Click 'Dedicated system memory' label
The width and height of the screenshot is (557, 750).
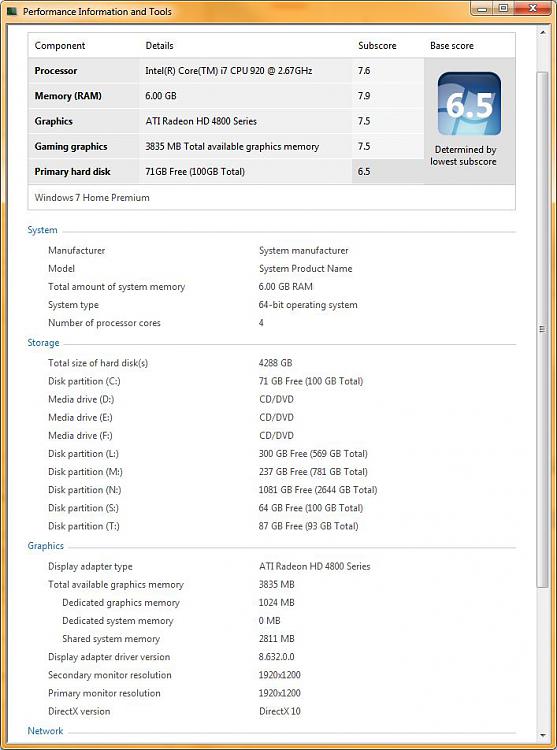tap(118, 621)
